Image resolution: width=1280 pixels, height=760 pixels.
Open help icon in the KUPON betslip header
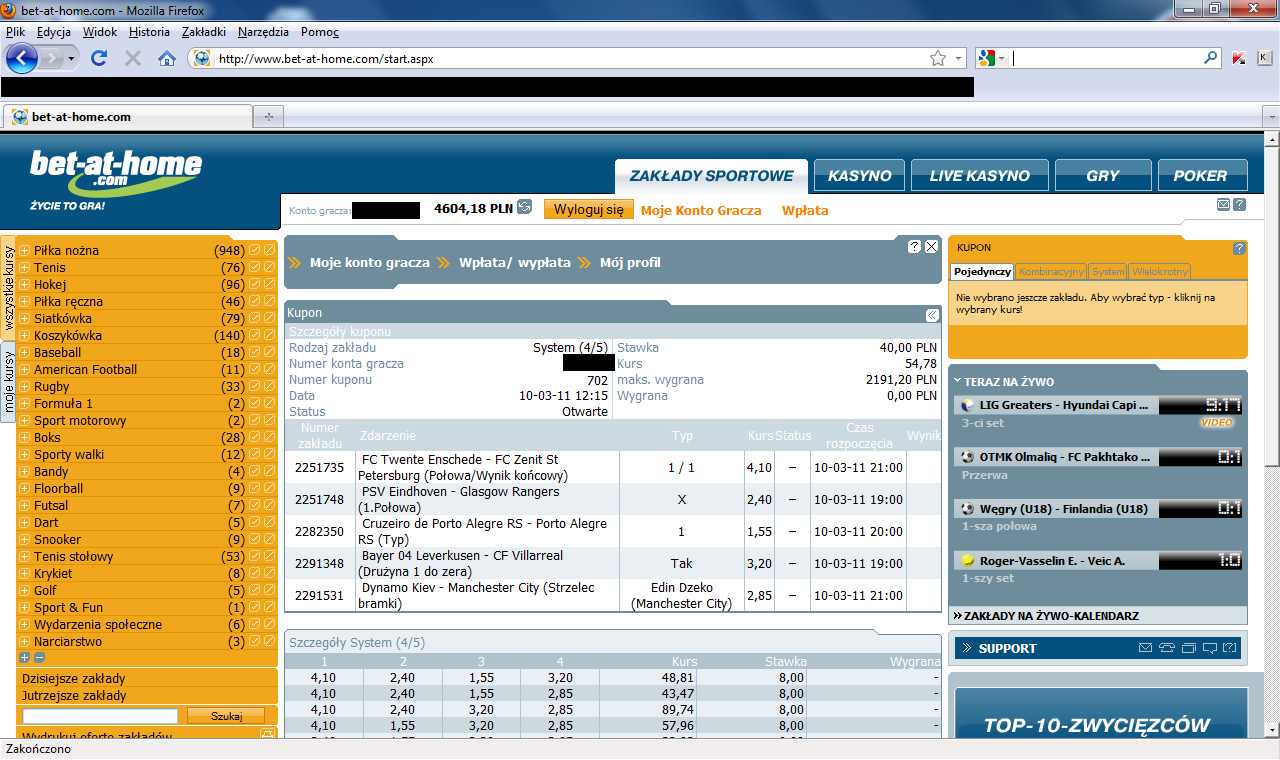coord(1240,248)
